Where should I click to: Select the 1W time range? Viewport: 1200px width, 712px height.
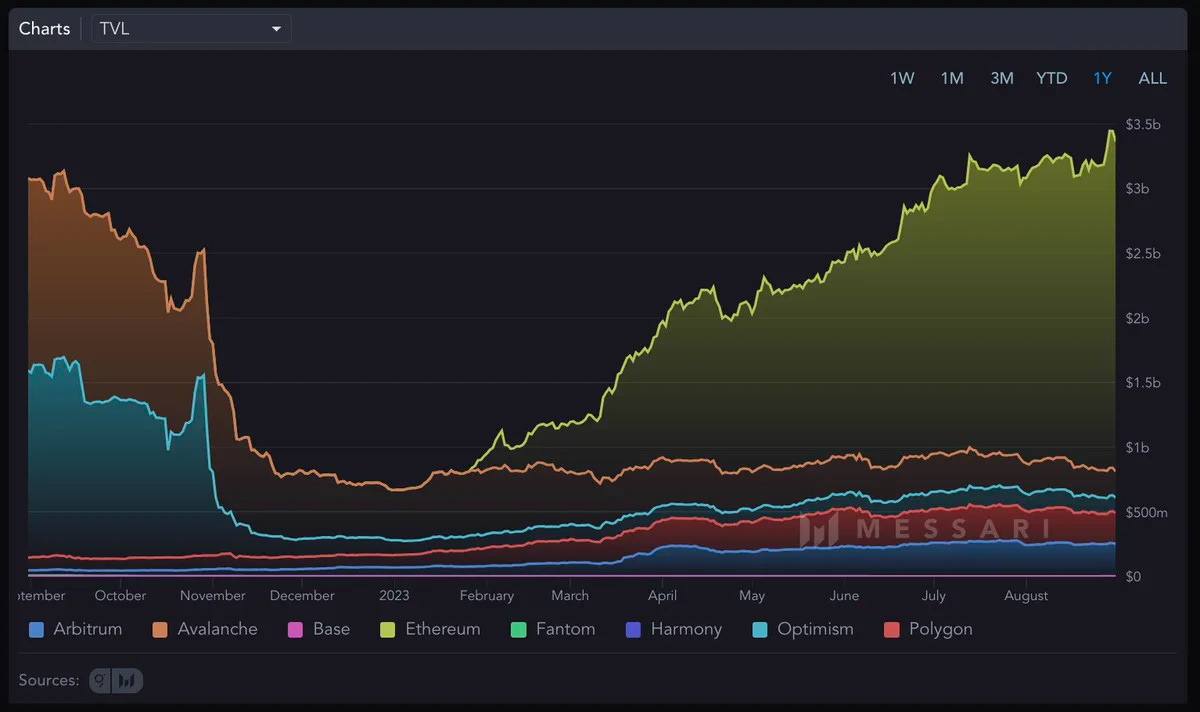tap(902, 78)
